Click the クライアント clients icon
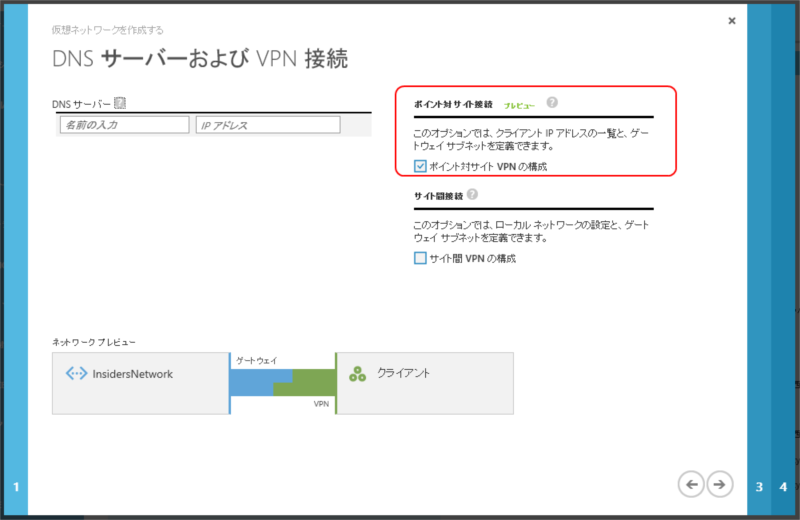 [357, 374]
